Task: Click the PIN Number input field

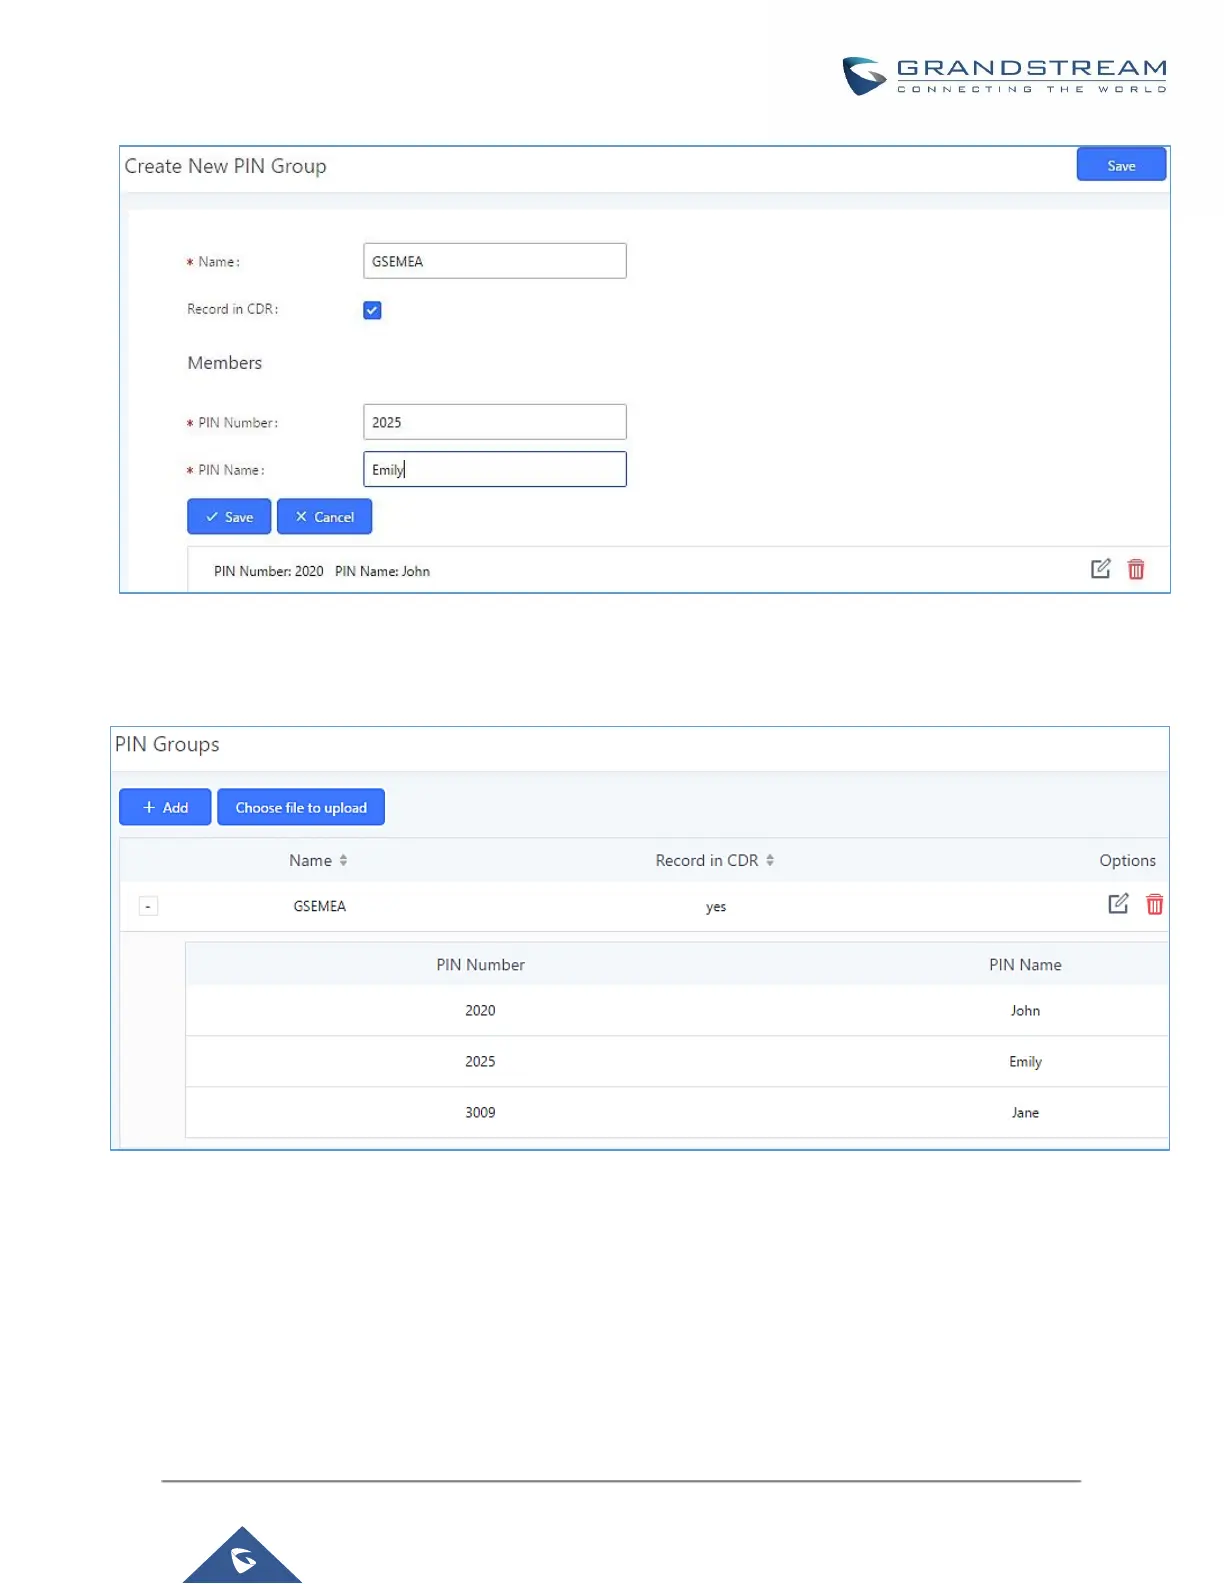Action: [x=495, y=422]
